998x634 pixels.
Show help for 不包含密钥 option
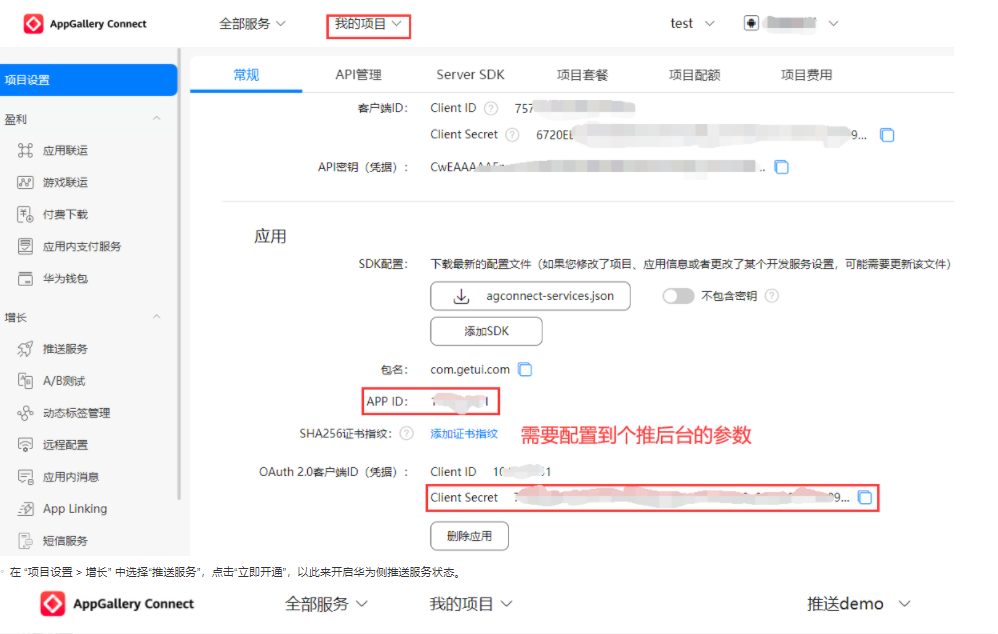click(771, 296)
